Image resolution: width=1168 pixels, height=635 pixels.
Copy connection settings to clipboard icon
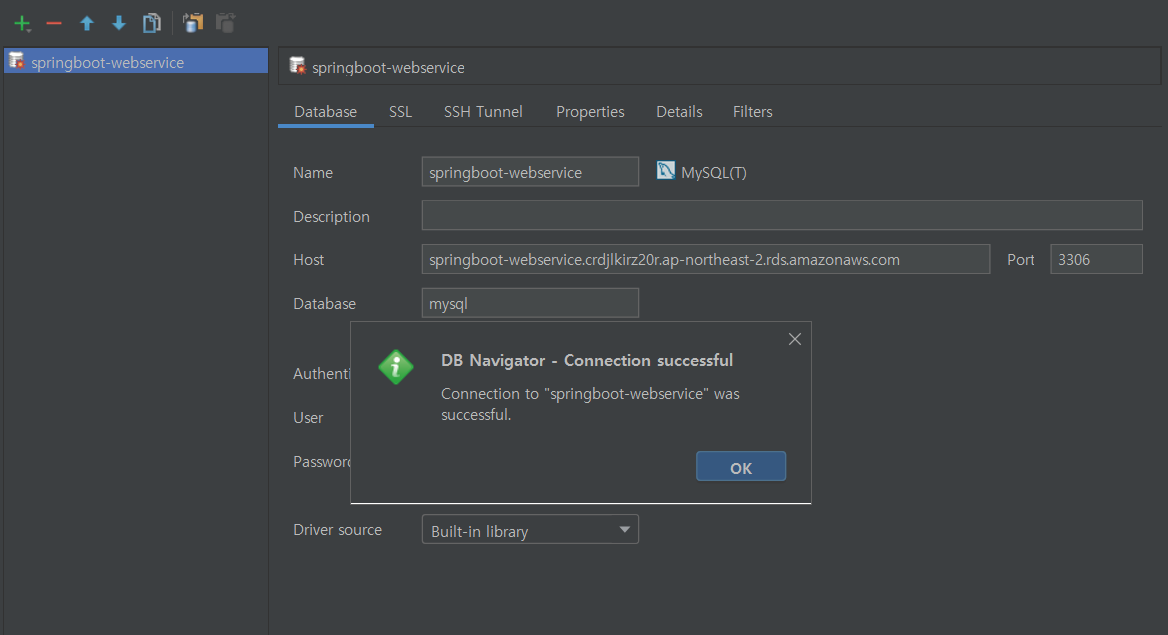(x=193, y=23)
